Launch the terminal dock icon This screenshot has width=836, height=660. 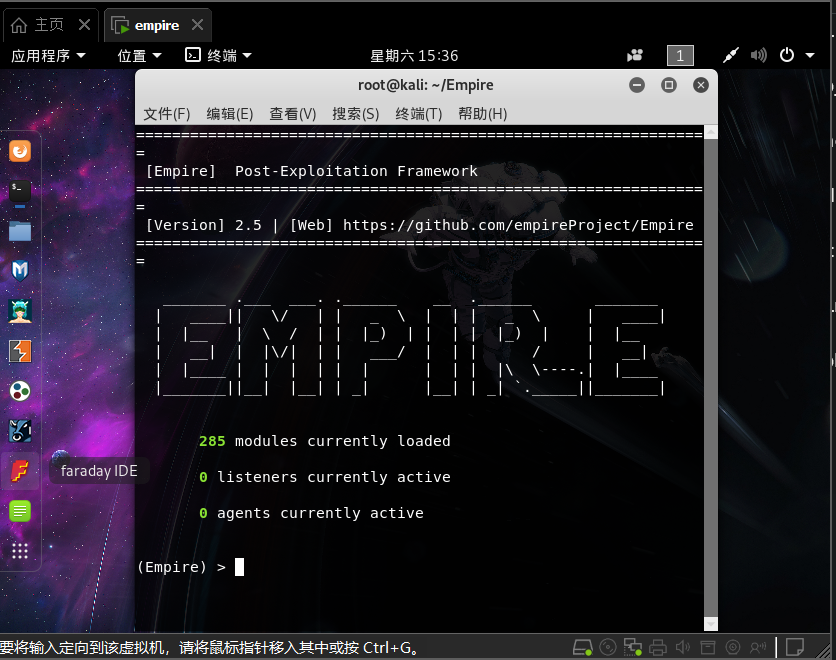tap(20, 191)
